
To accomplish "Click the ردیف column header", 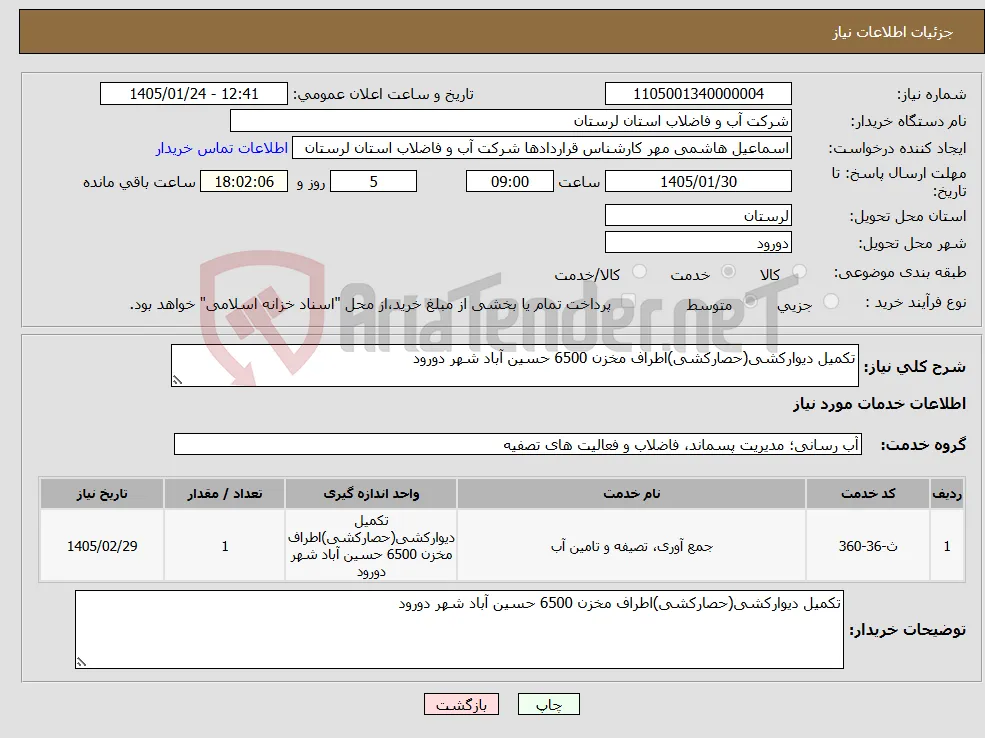I will coord(947,494).
